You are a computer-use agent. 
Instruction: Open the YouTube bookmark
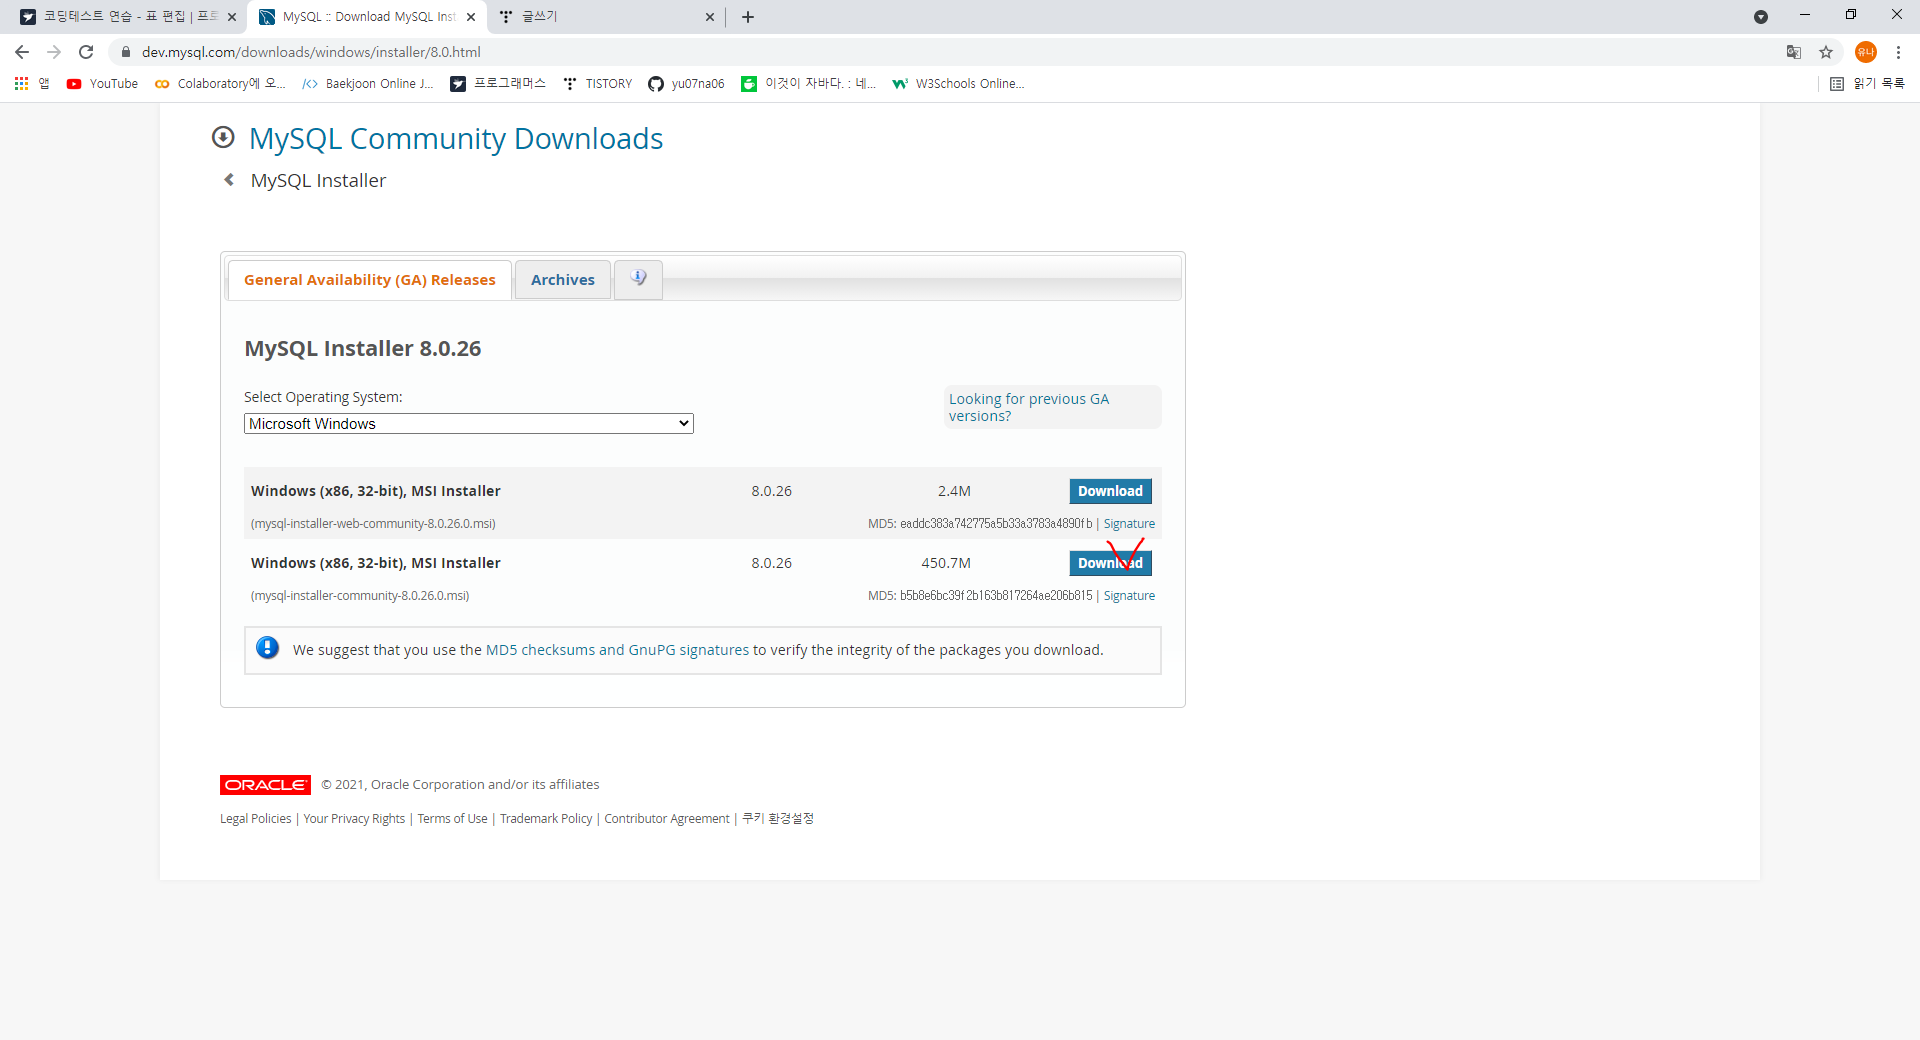[102, 84]
